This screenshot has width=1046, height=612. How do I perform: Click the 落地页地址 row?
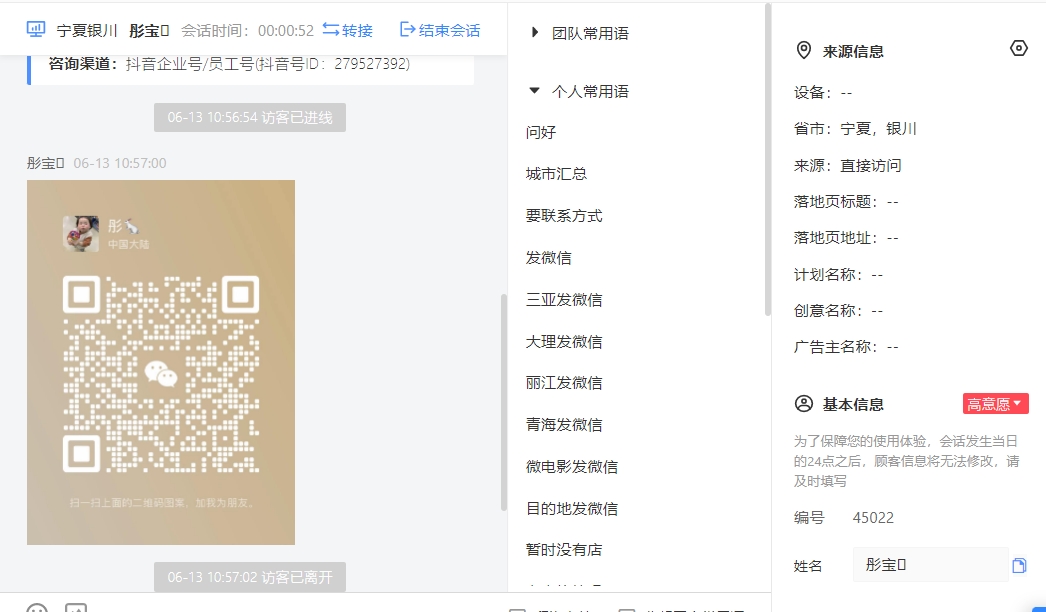(846, 238)
